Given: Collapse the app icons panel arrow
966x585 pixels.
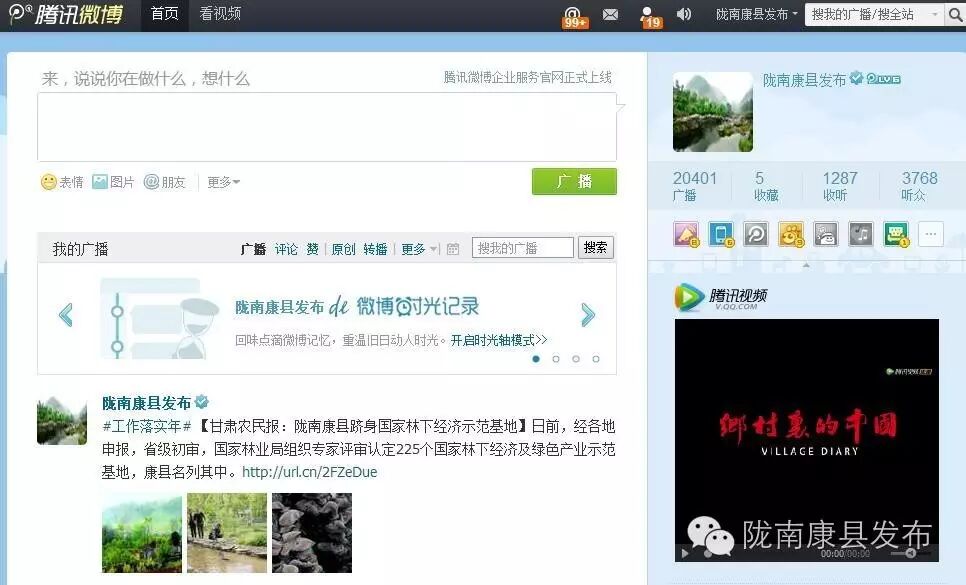Looking at the screenshot, I should tap(806, 265).
